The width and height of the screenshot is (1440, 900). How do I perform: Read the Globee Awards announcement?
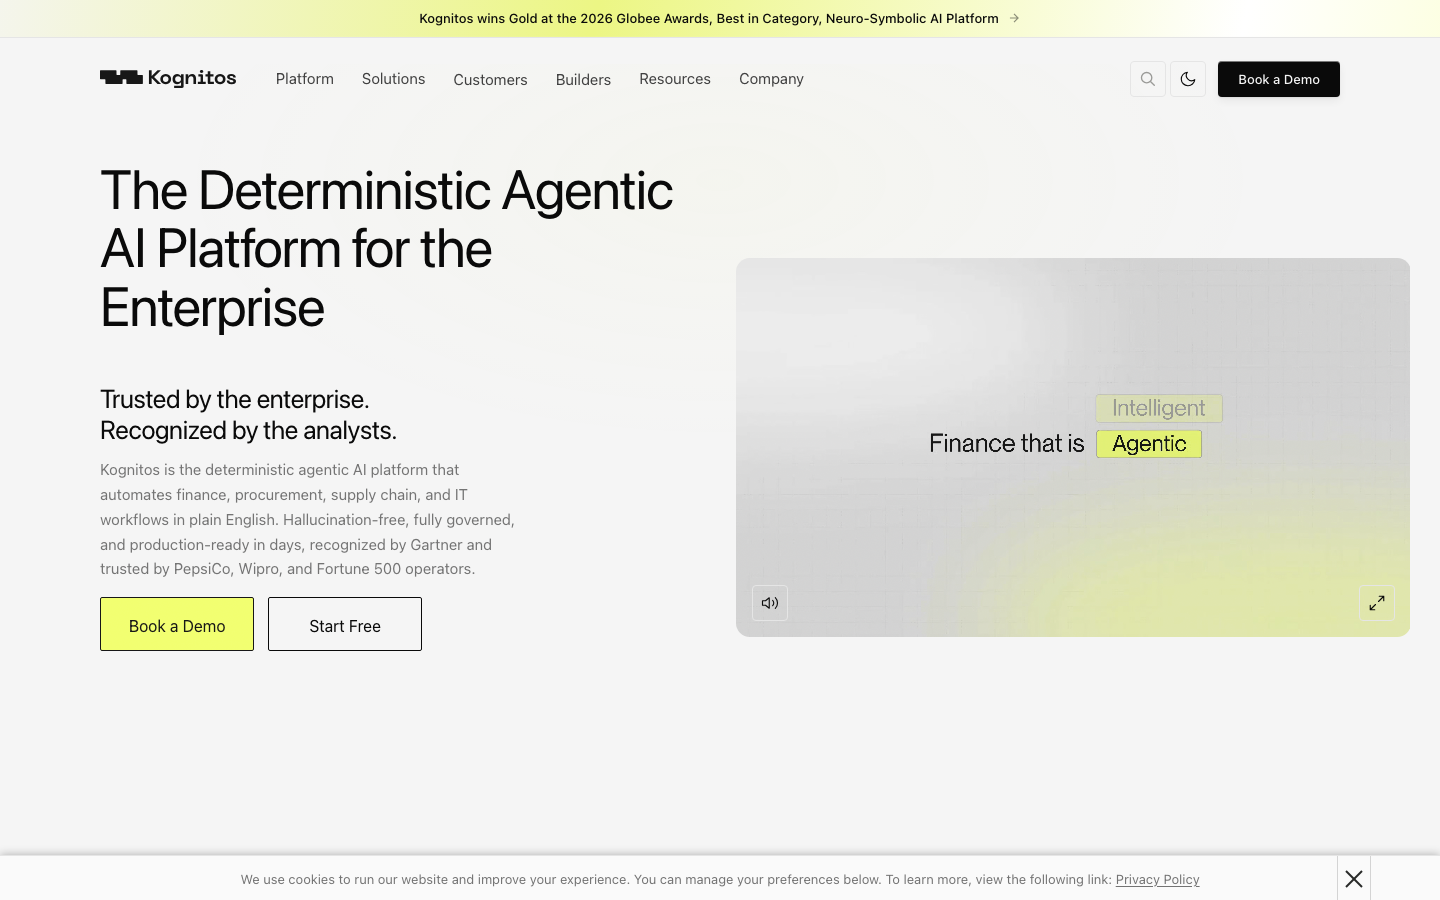[709, 18]
